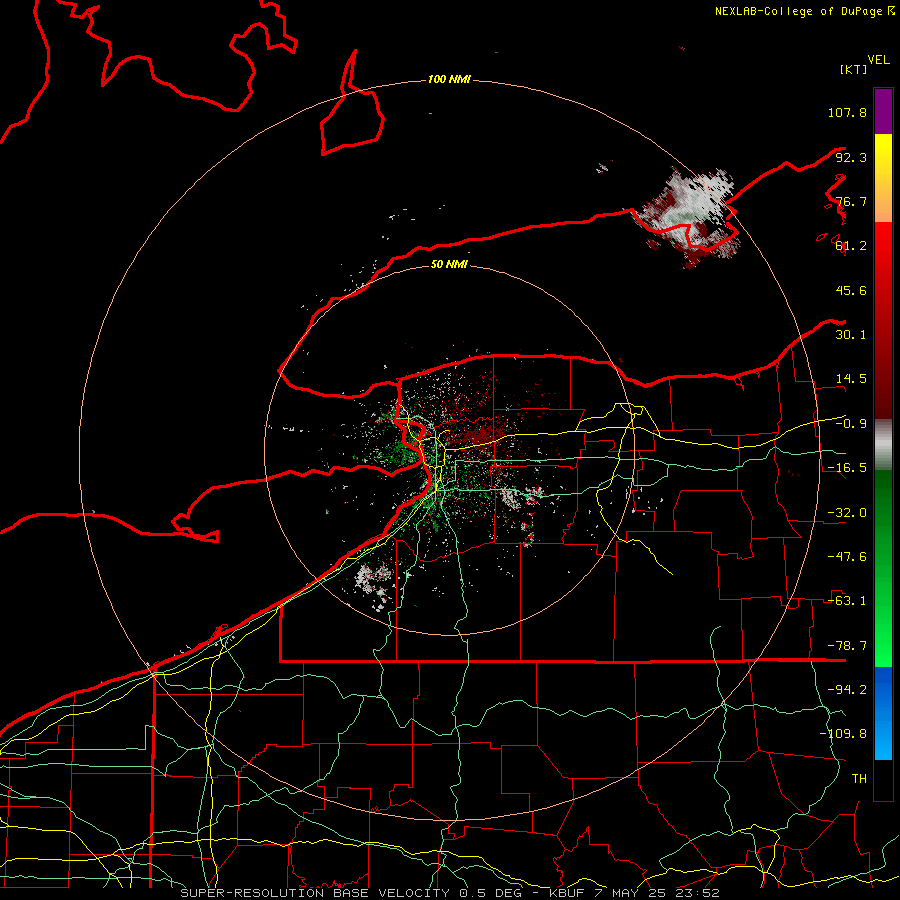
Task: Click the NEXLAB-College of DuPage credit text
Action: (x=805, y=11)
